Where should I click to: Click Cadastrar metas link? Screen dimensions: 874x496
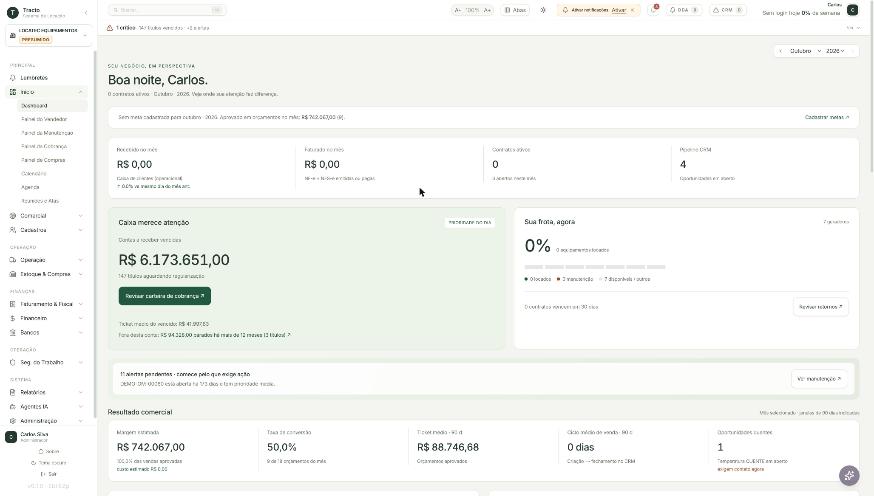coord(827,117)
